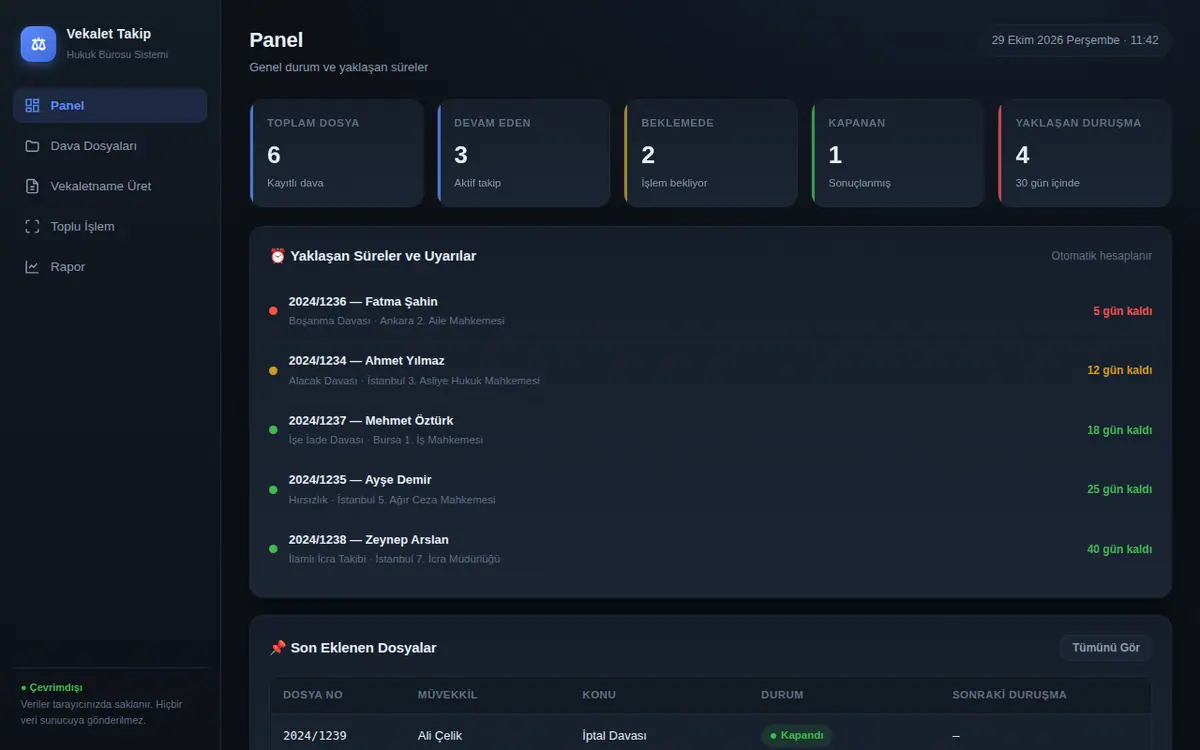The height and width of the screenshot is (750, 1200).
Task: Open case 2024/1237 — Mehmet Öztürk
Action: pos(710,430)
